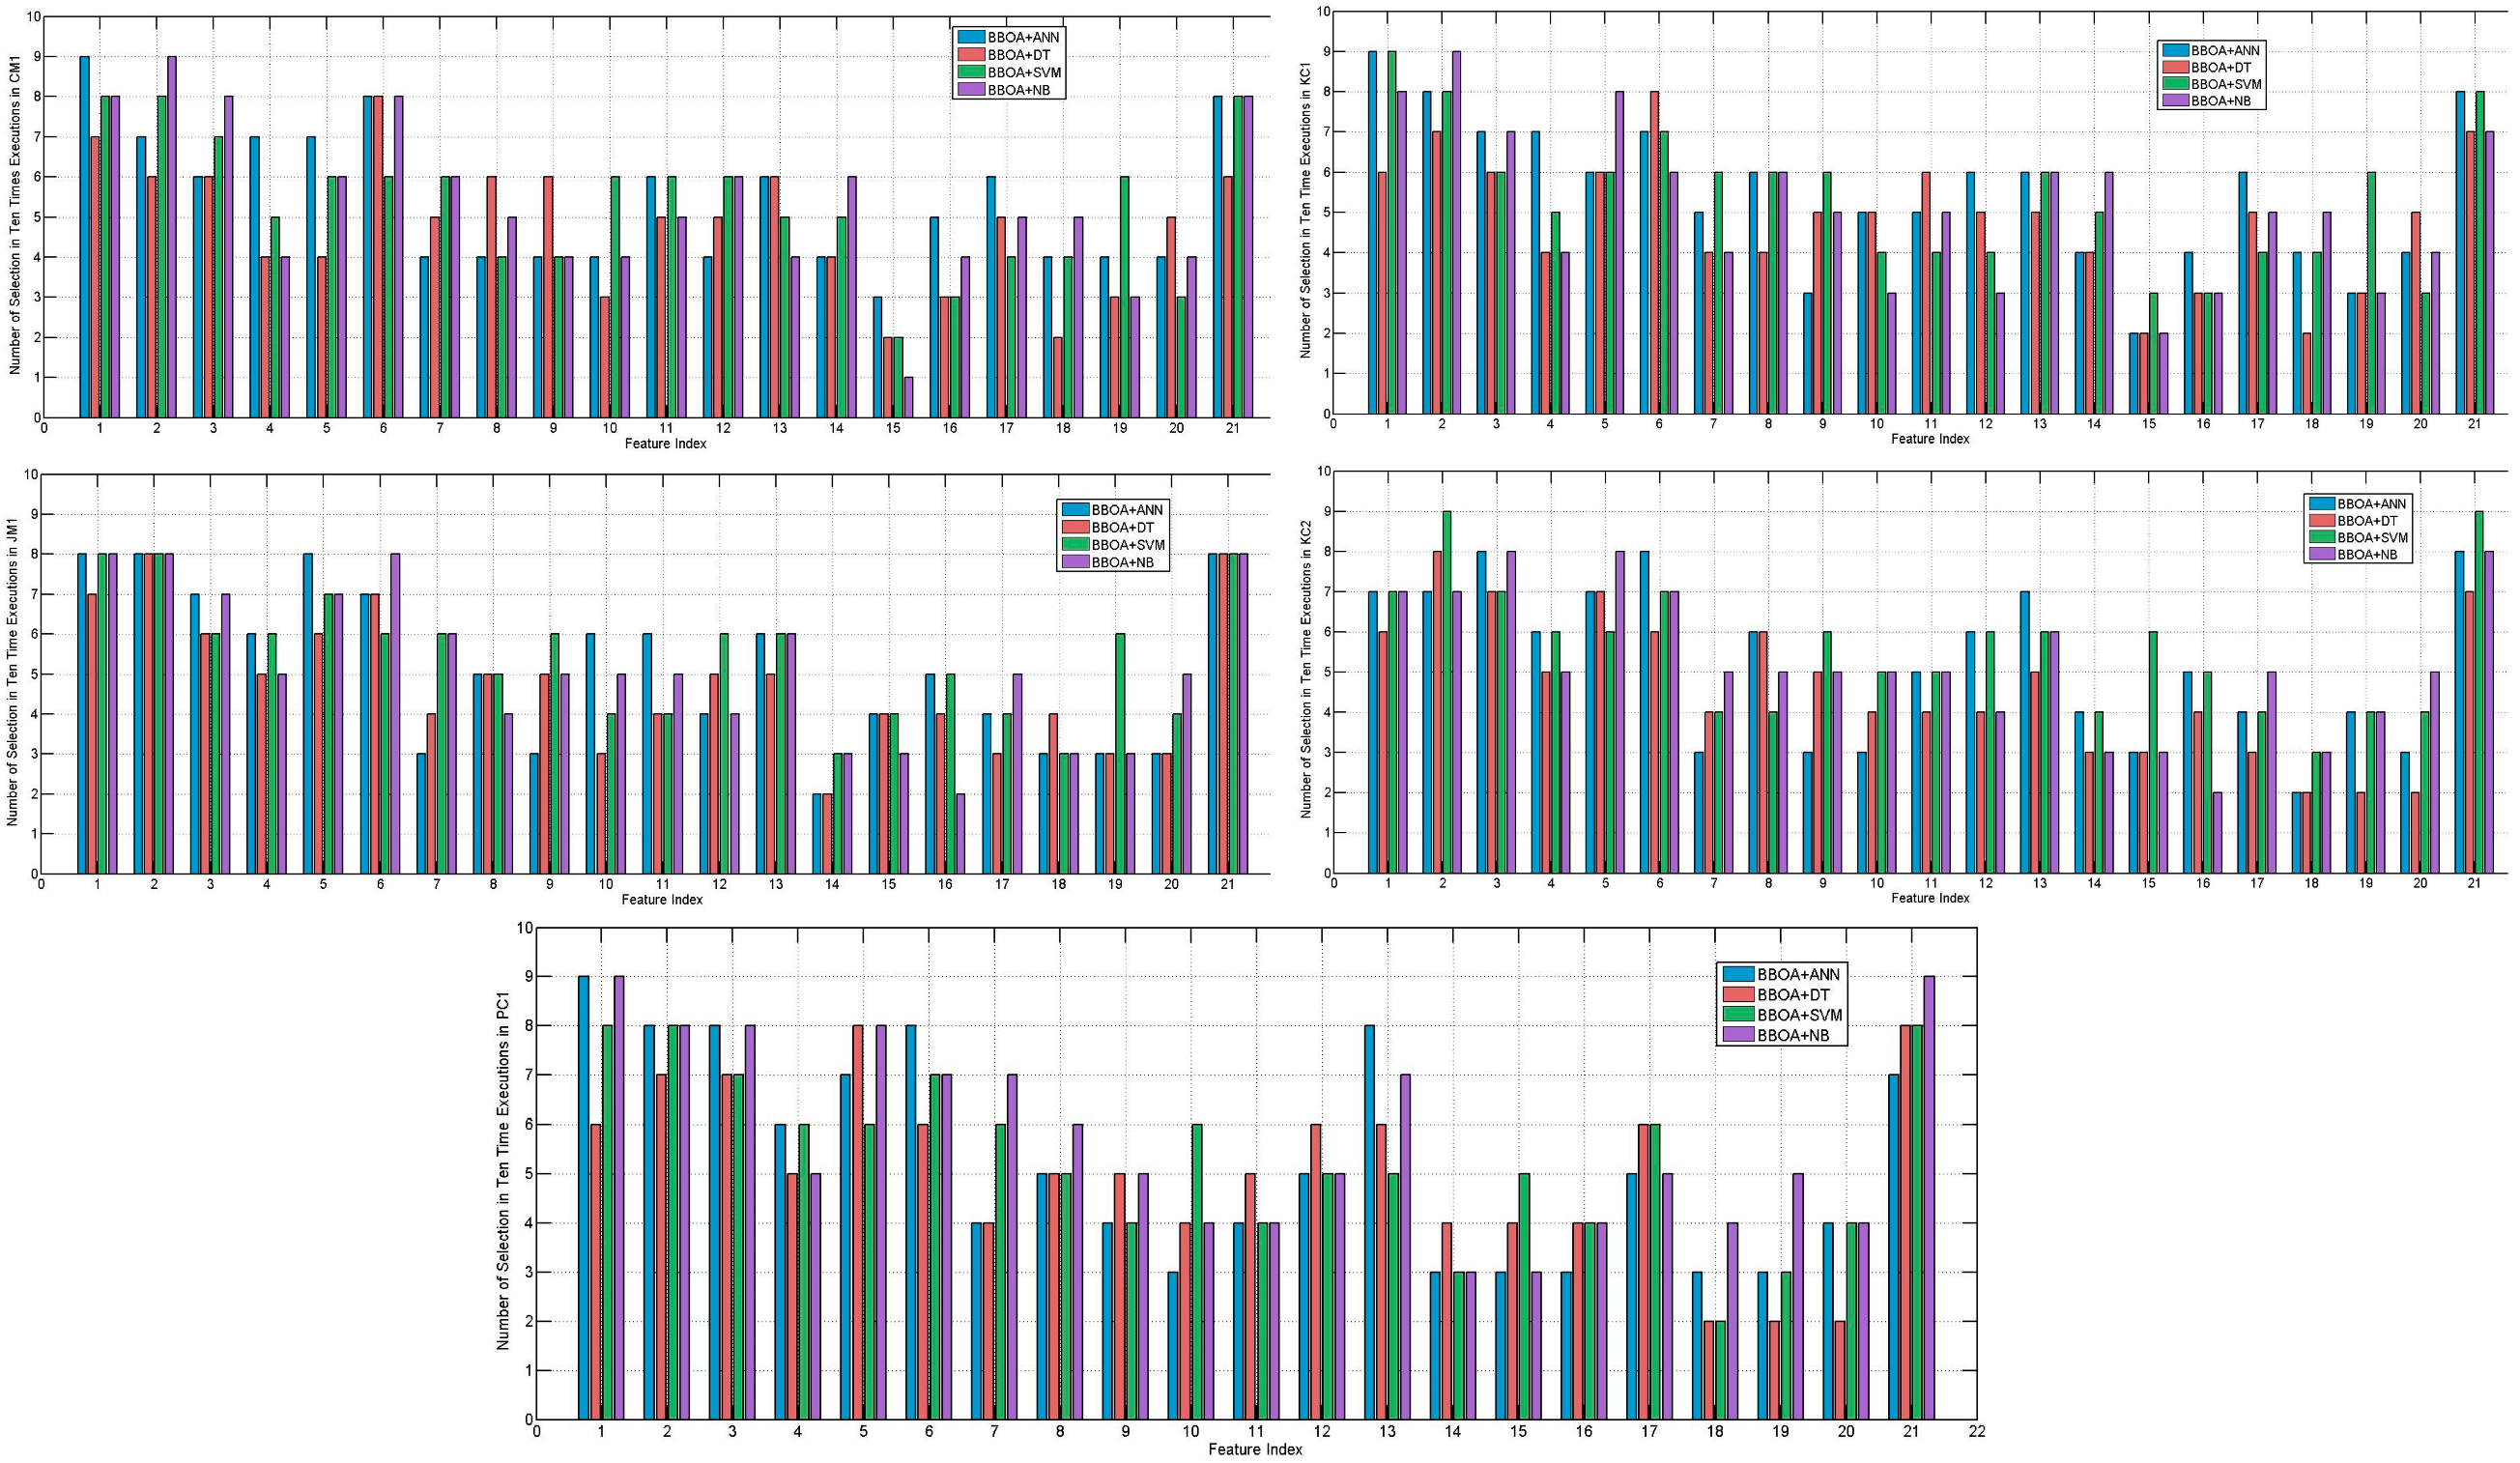Click blue bar for feature 1 in PC1 chart

pyautogui.click(x=584, y=1197)
